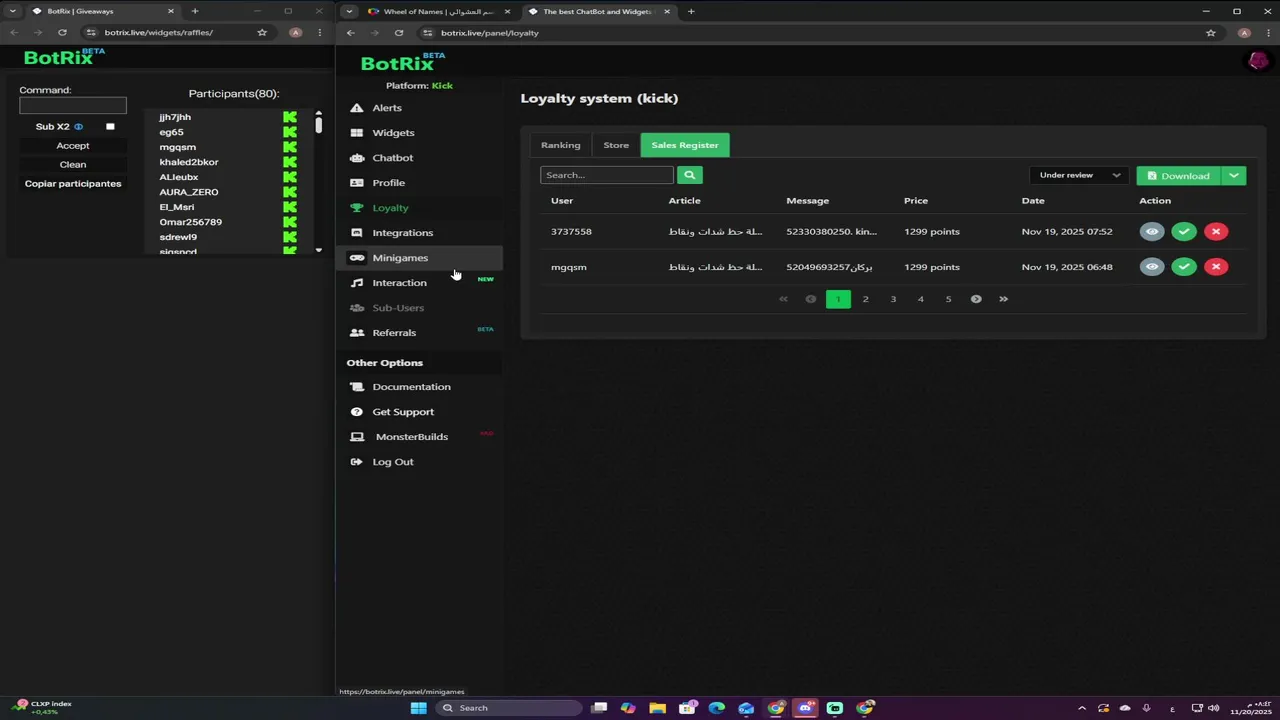Image resolution: width=1280 pixels, height=720 pixels.
Task: Open Widgets in the BotRix sidebar
Action: point(393,133)
